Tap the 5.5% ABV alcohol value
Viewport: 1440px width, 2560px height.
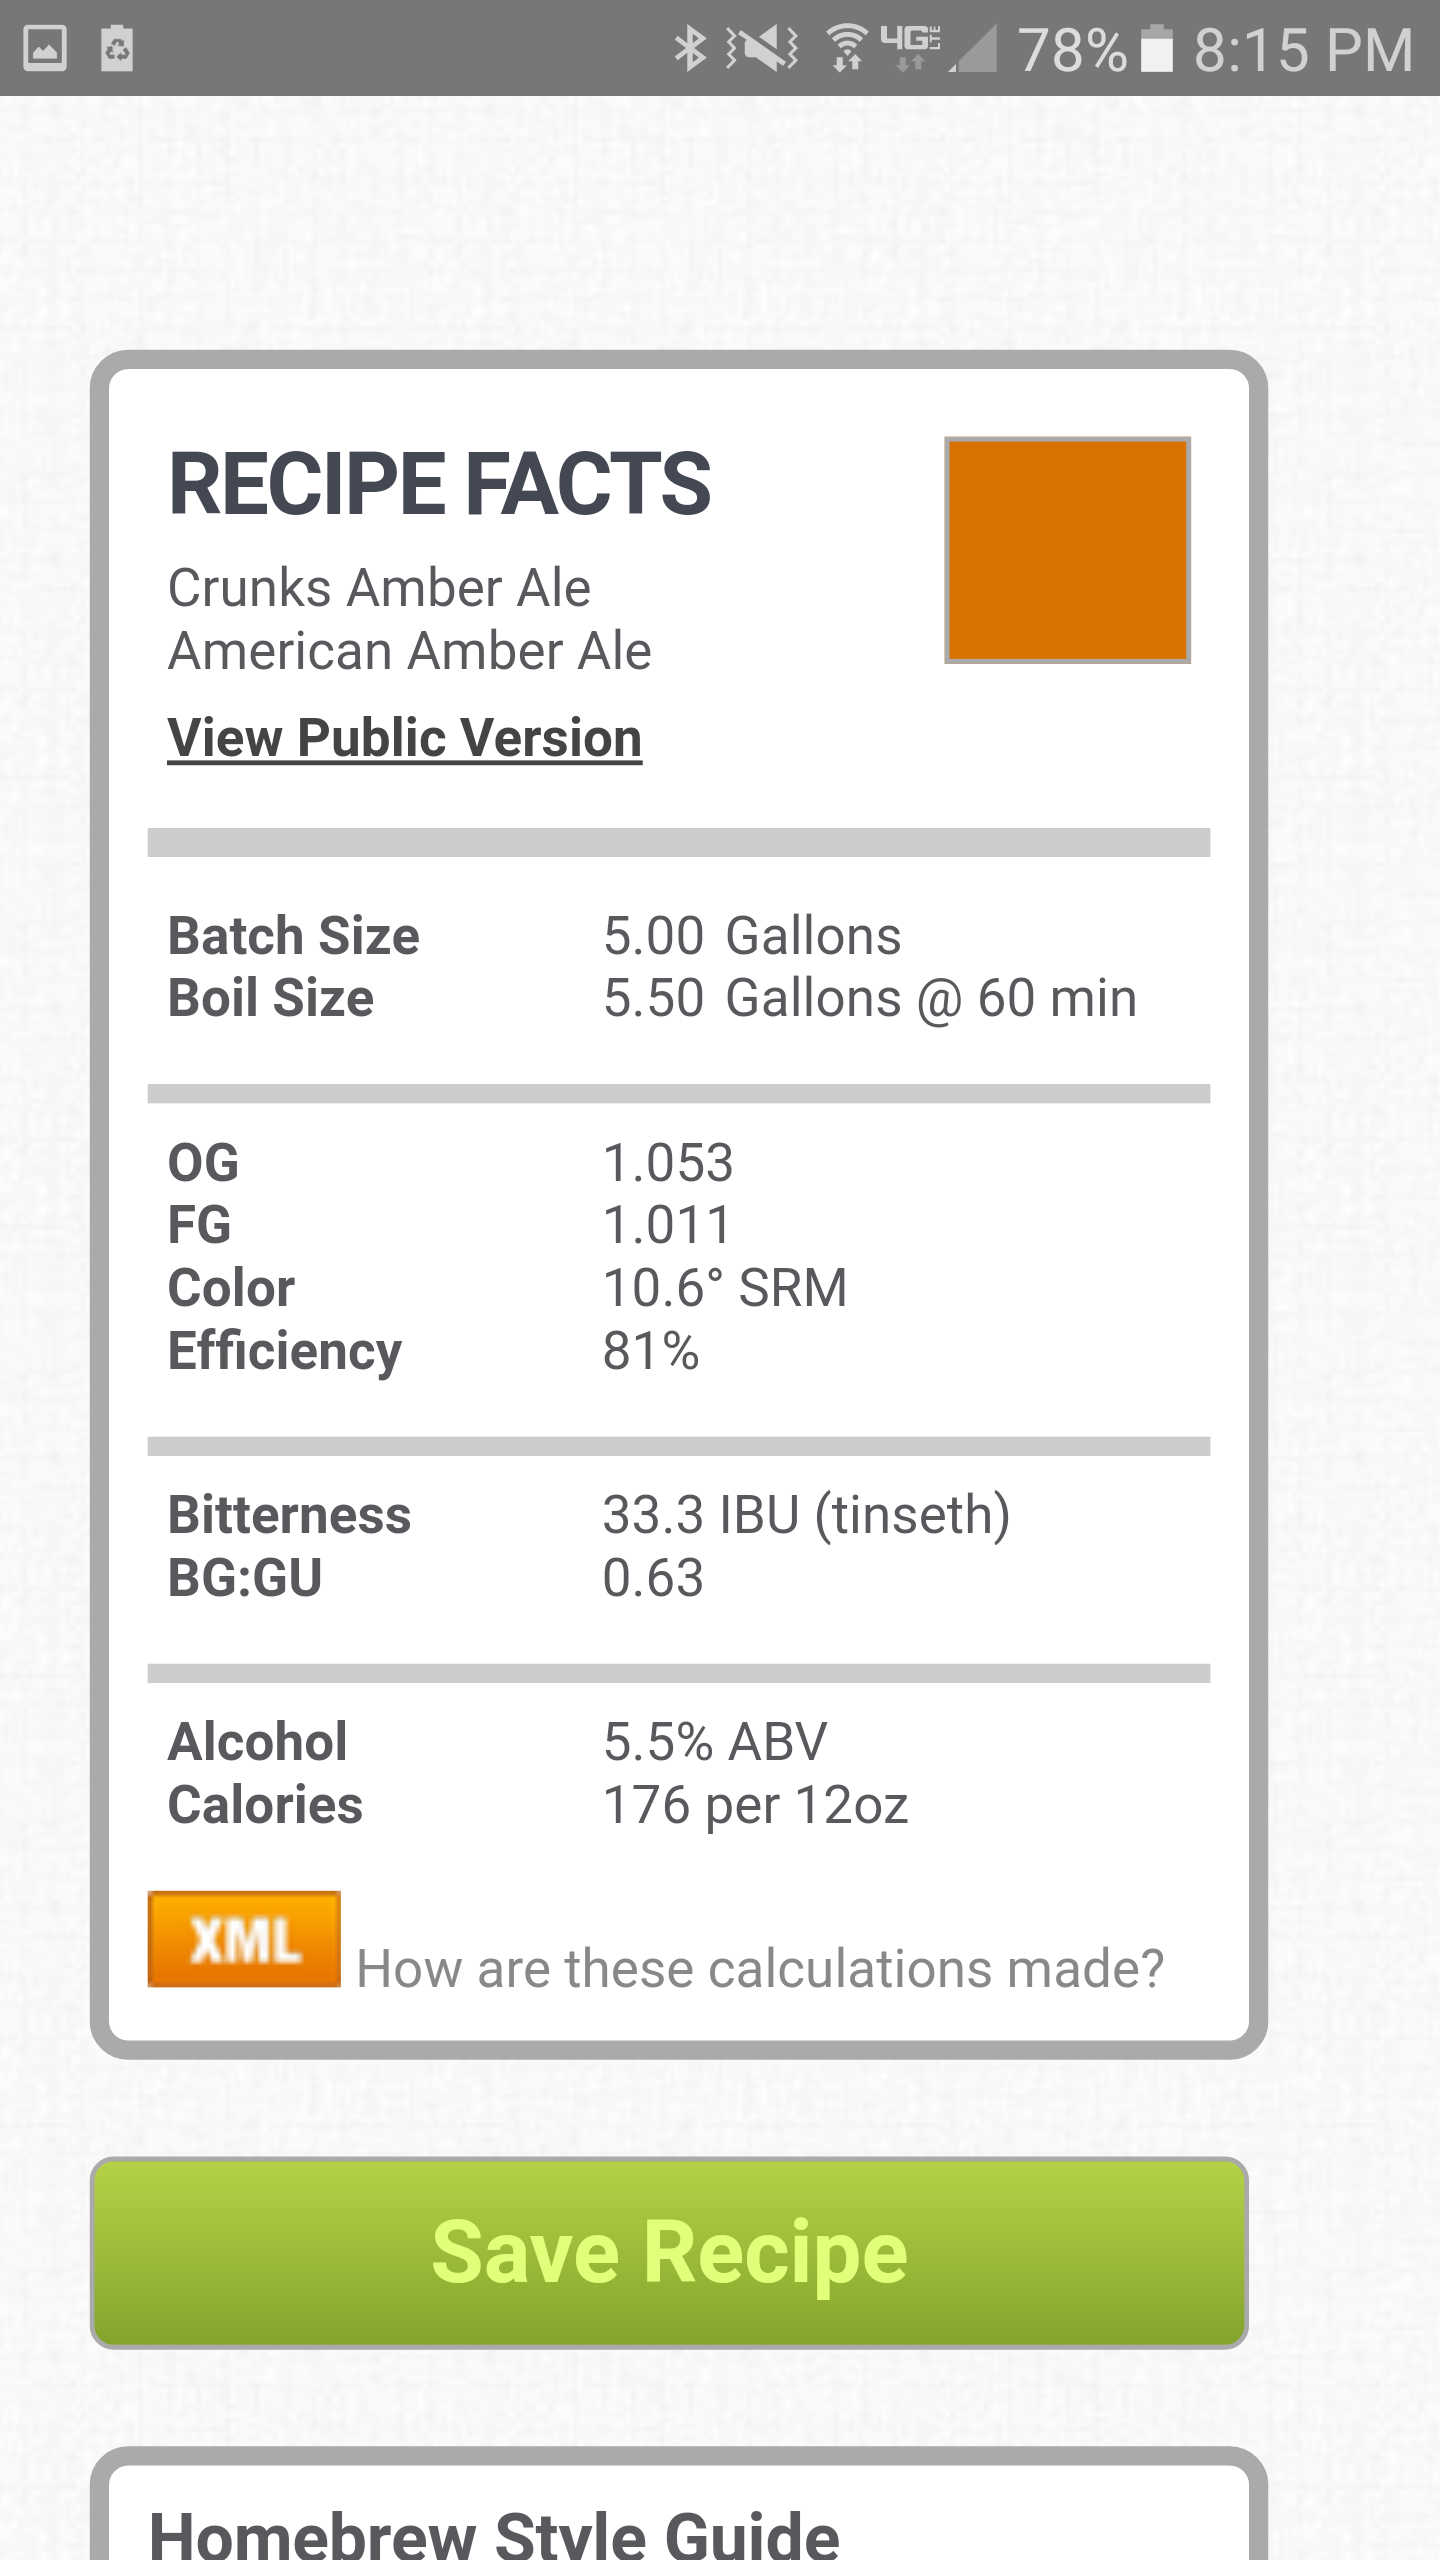(x=715, y=1741)
